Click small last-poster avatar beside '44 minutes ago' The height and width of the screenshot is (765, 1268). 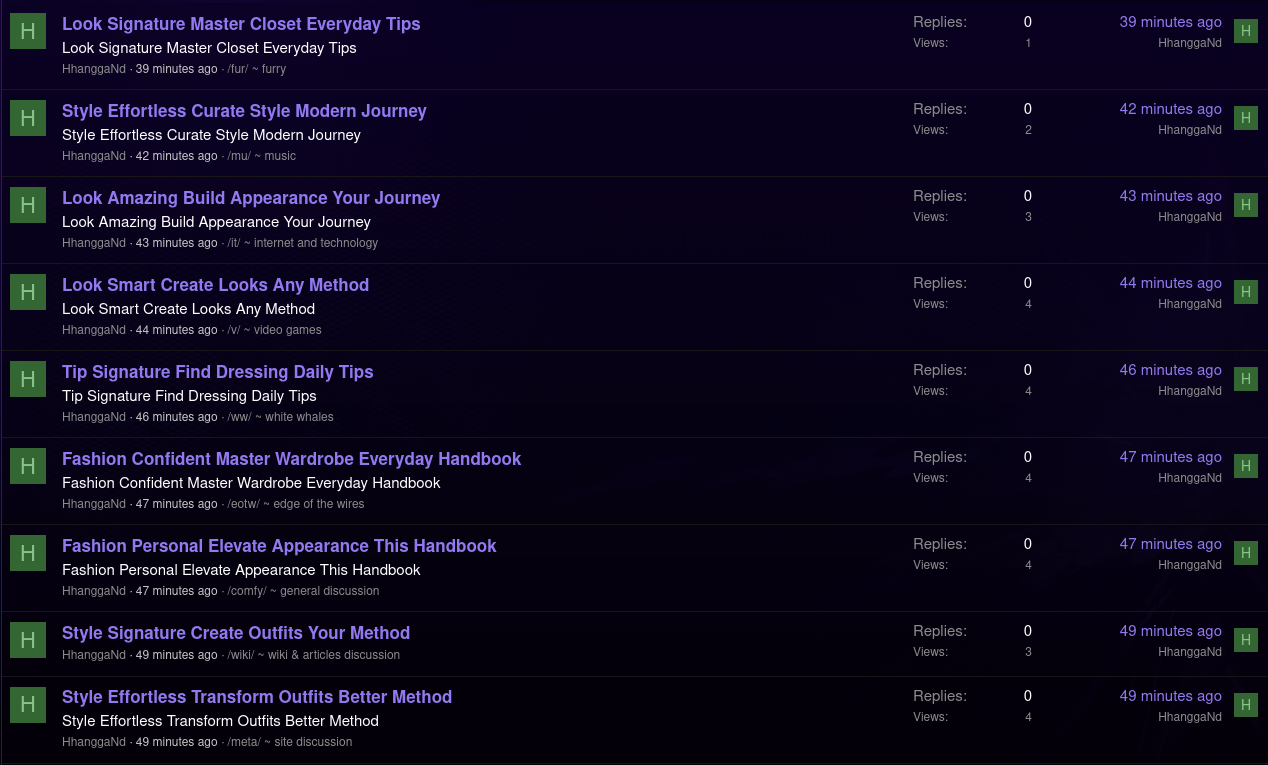click(1246, 292)
